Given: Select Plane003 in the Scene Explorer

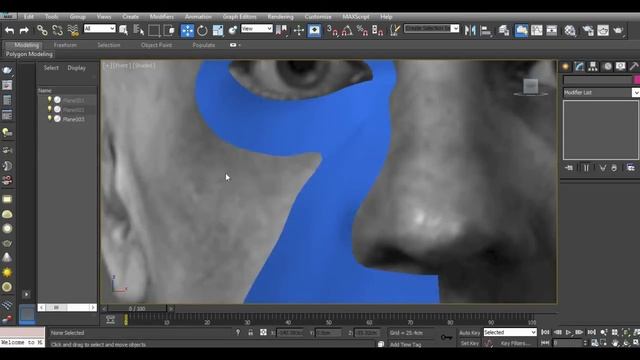Looking at the screenshot, I should pyautogui.click(x=73, y=119).
